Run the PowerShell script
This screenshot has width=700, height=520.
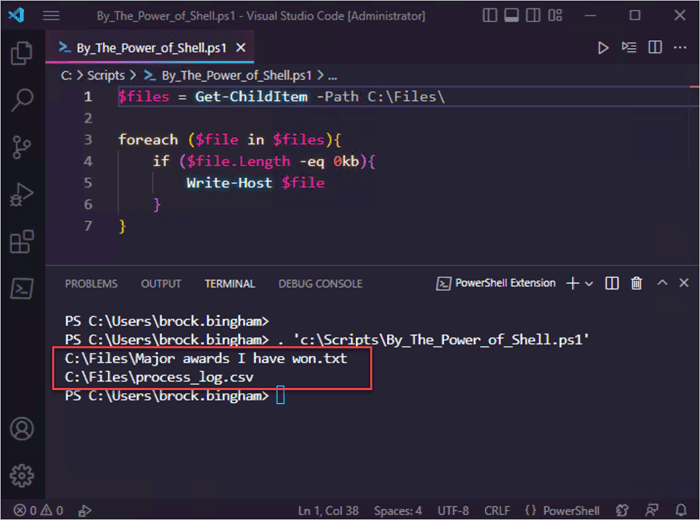coord(603,47)
